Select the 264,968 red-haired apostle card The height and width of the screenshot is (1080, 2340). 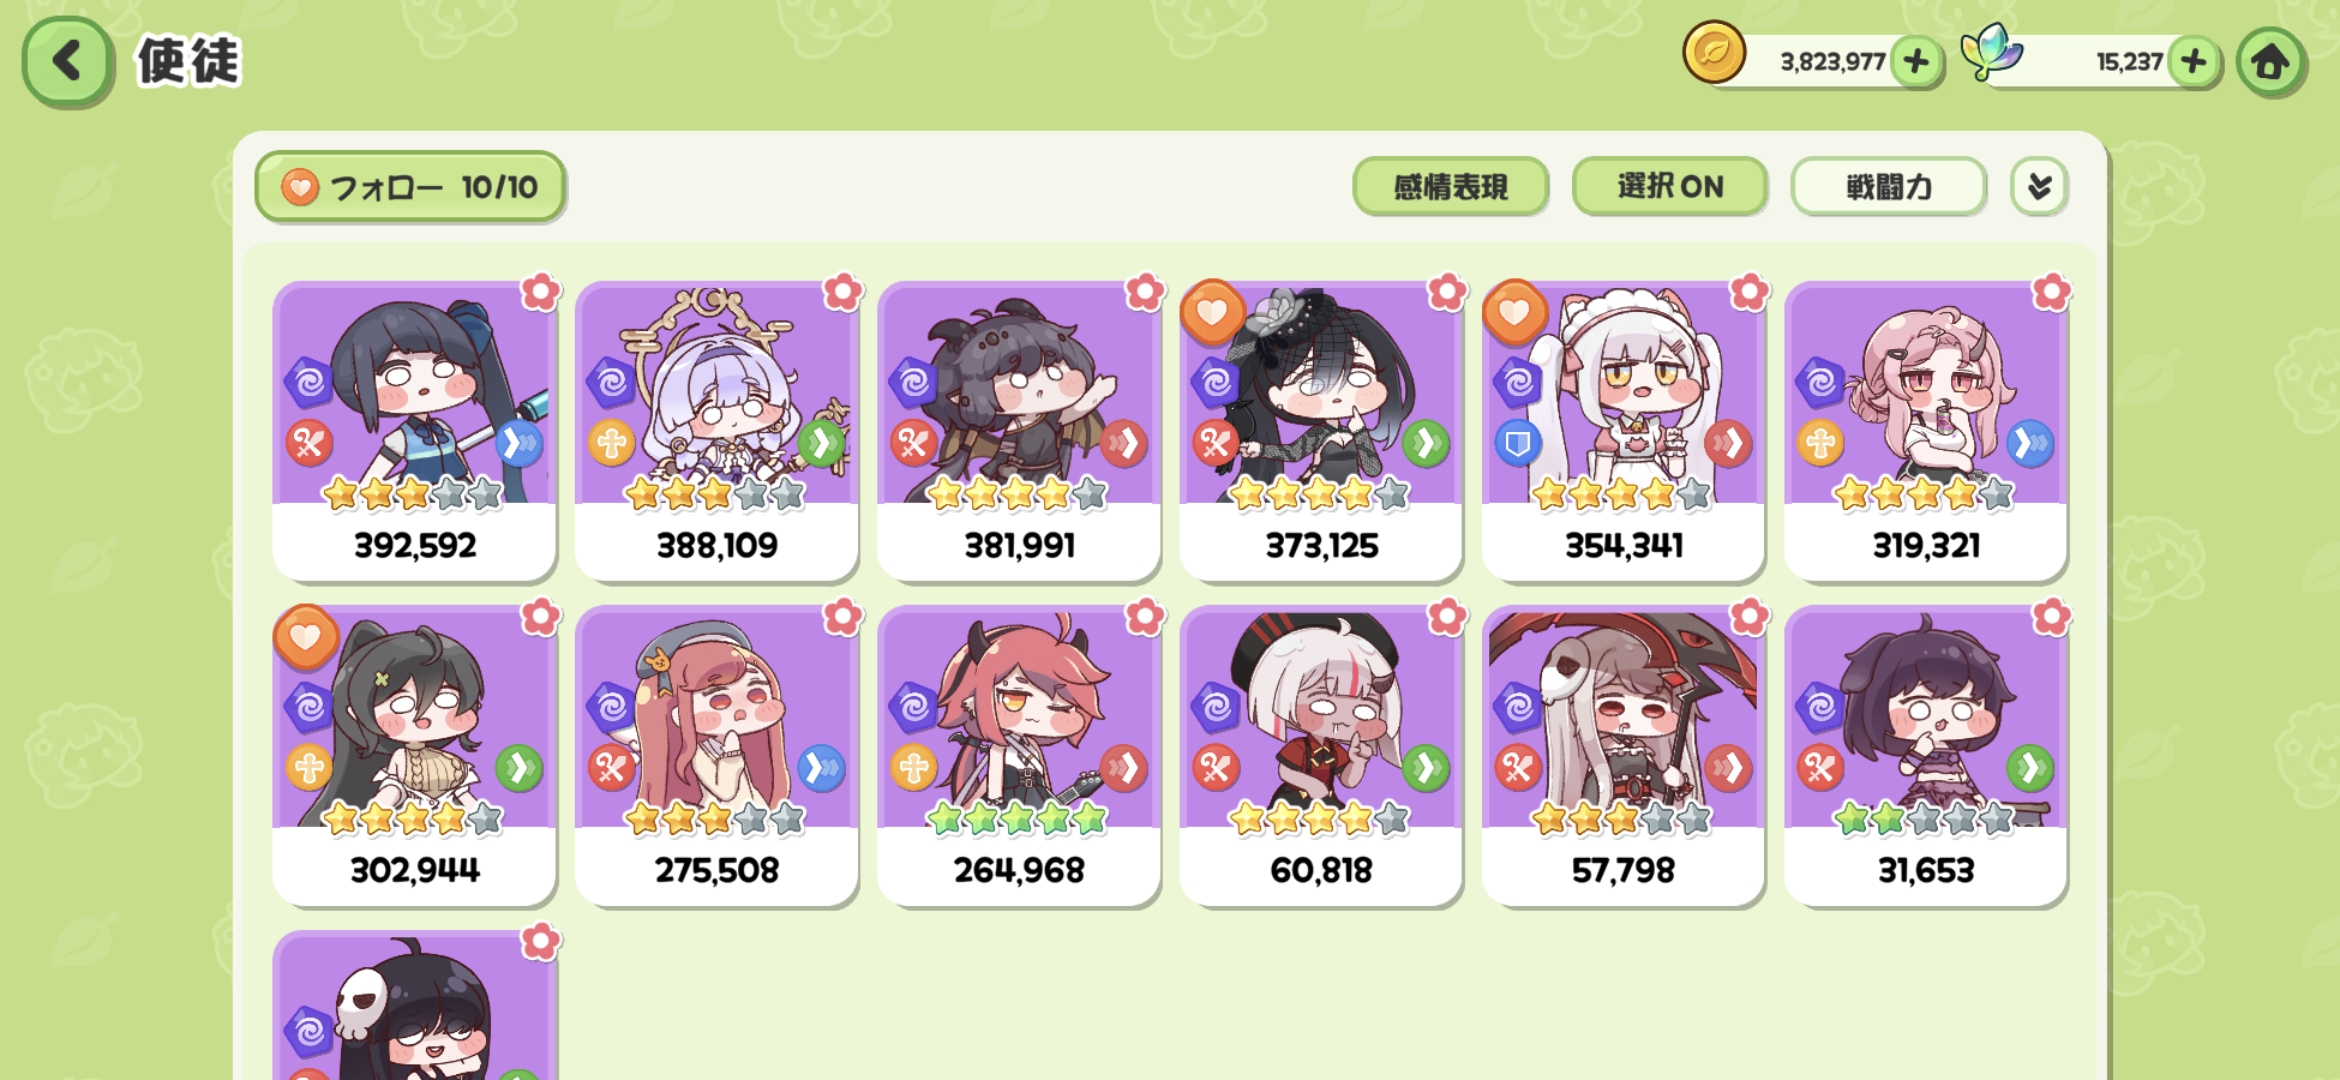tap(1019, 756)
